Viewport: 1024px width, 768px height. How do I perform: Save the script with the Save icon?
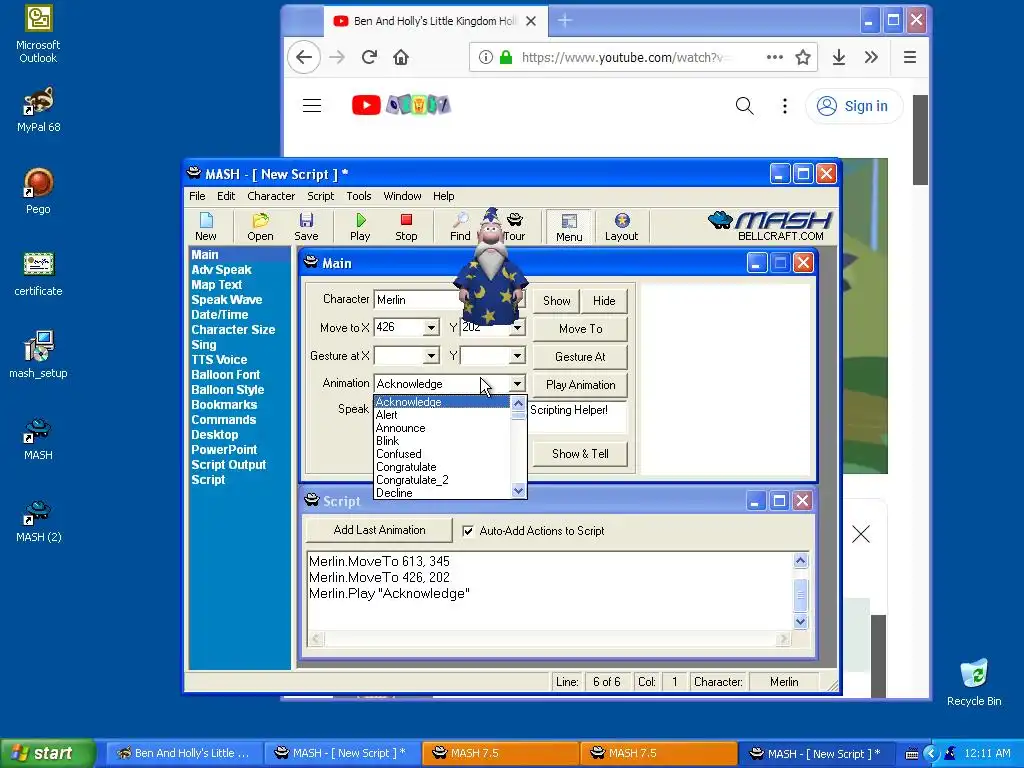tap(306, 226)
